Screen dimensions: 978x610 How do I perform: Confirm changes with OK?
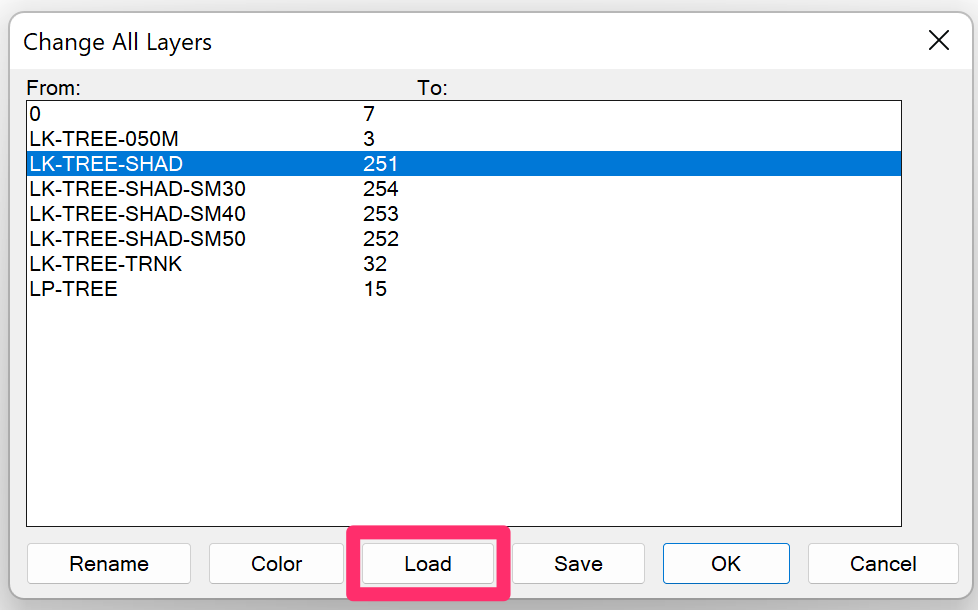point(726,563)
